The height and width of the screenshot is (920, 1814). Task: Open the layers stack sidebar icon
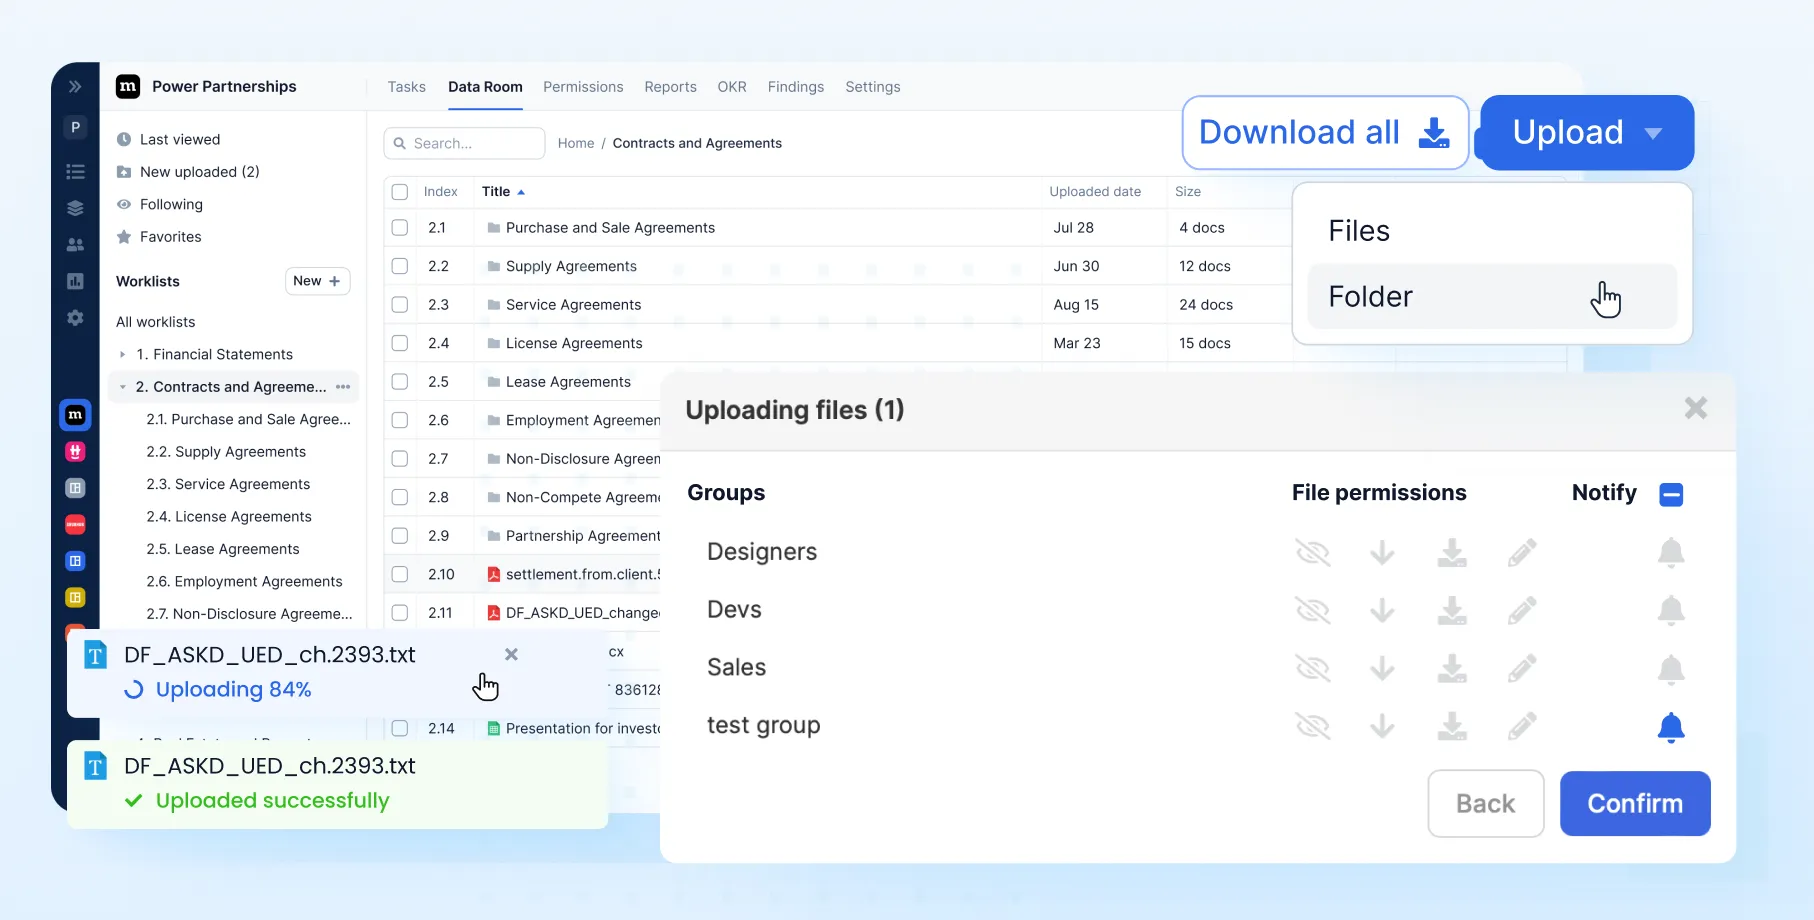pyautogui.click(x=75, y=208)
